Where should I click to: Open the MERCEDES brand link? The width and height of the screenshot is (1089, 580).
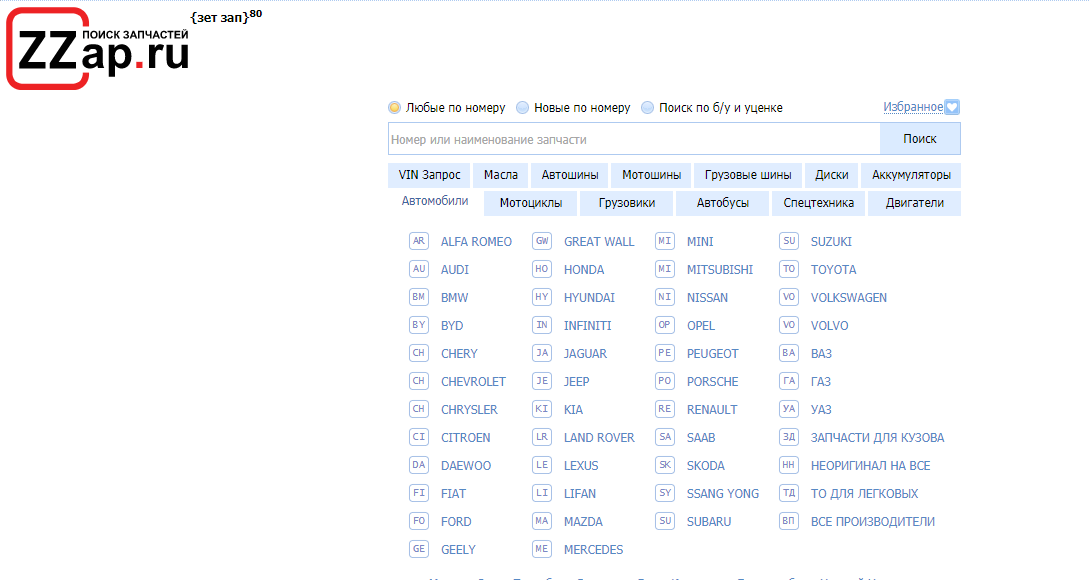pos(593,549)
